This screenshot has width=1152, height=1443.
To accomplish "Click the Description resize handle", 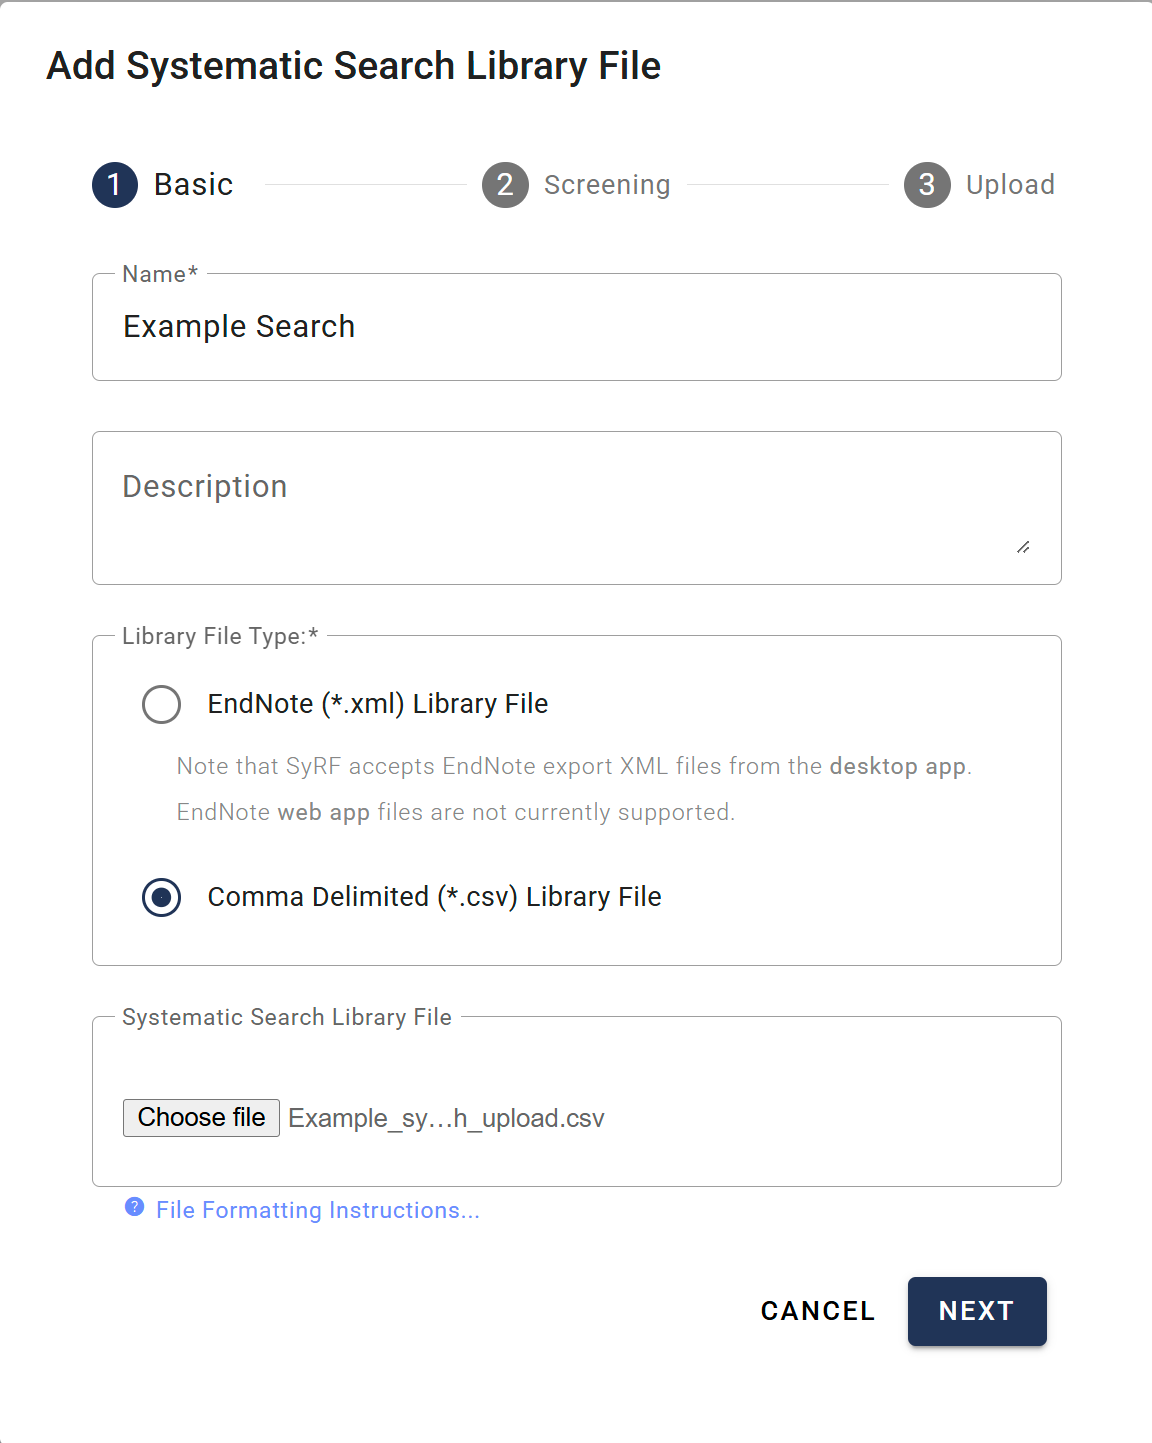I will click(x=1023, y=547).
